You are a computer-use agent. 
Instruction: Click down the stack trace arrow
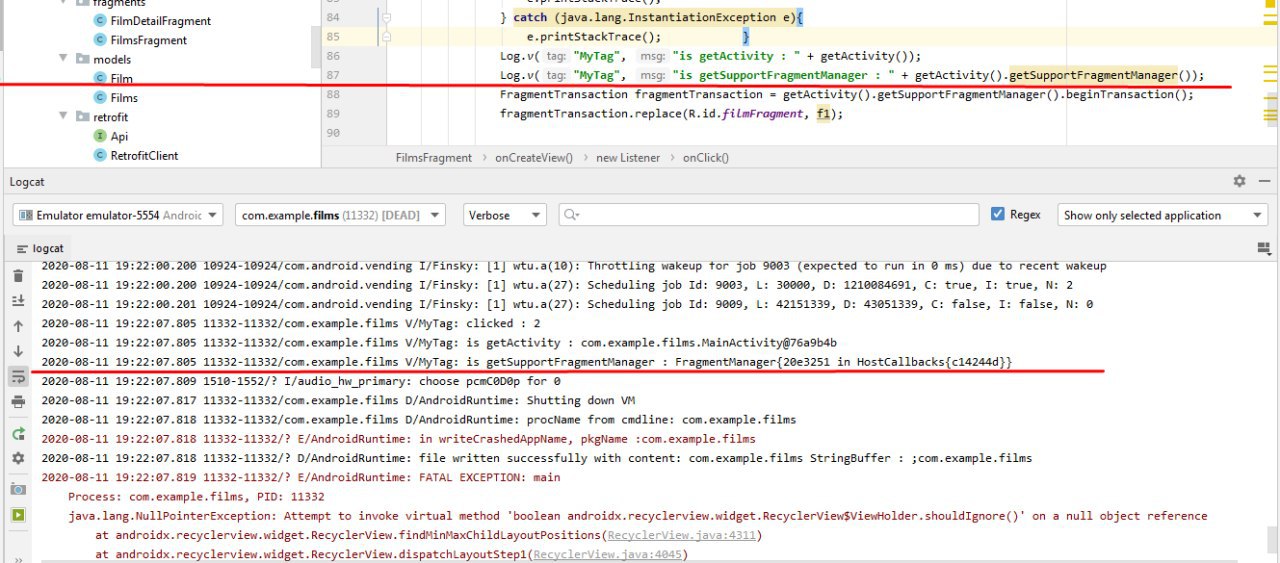pos(18,351)
